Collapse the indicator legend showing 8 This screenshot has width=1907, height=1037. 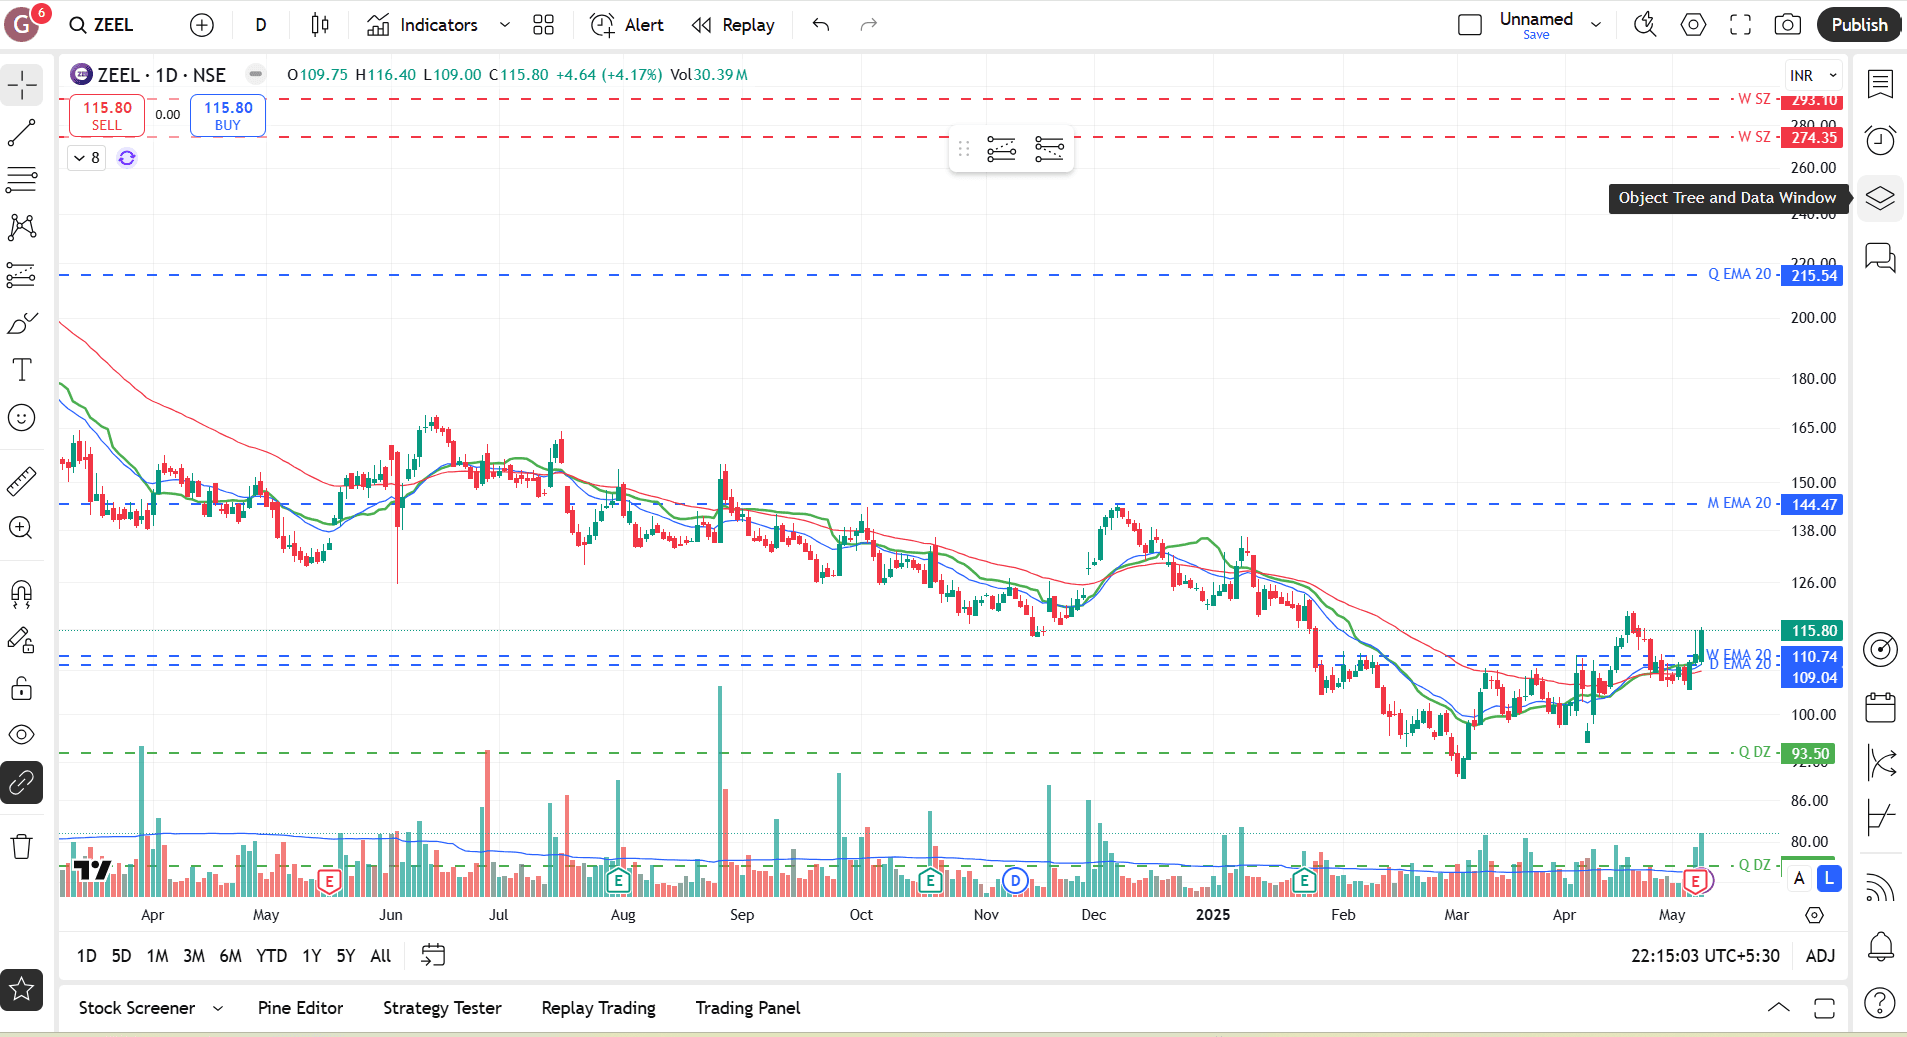86,158
